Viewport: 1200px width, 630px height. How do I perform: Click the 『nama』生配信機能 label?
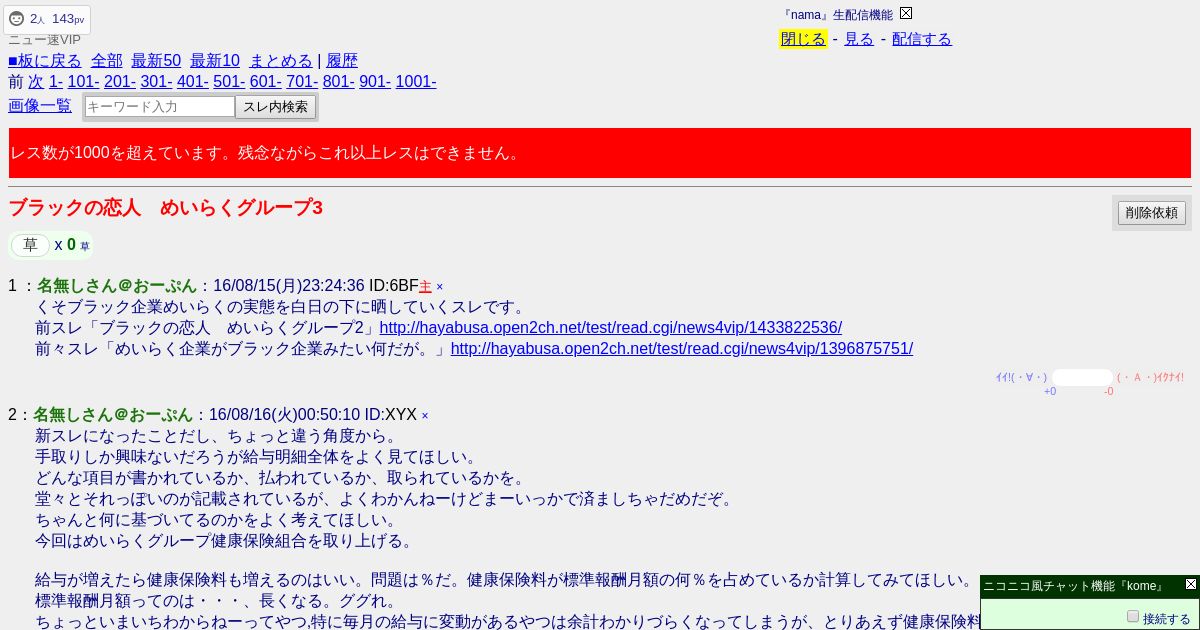point(837,15)
